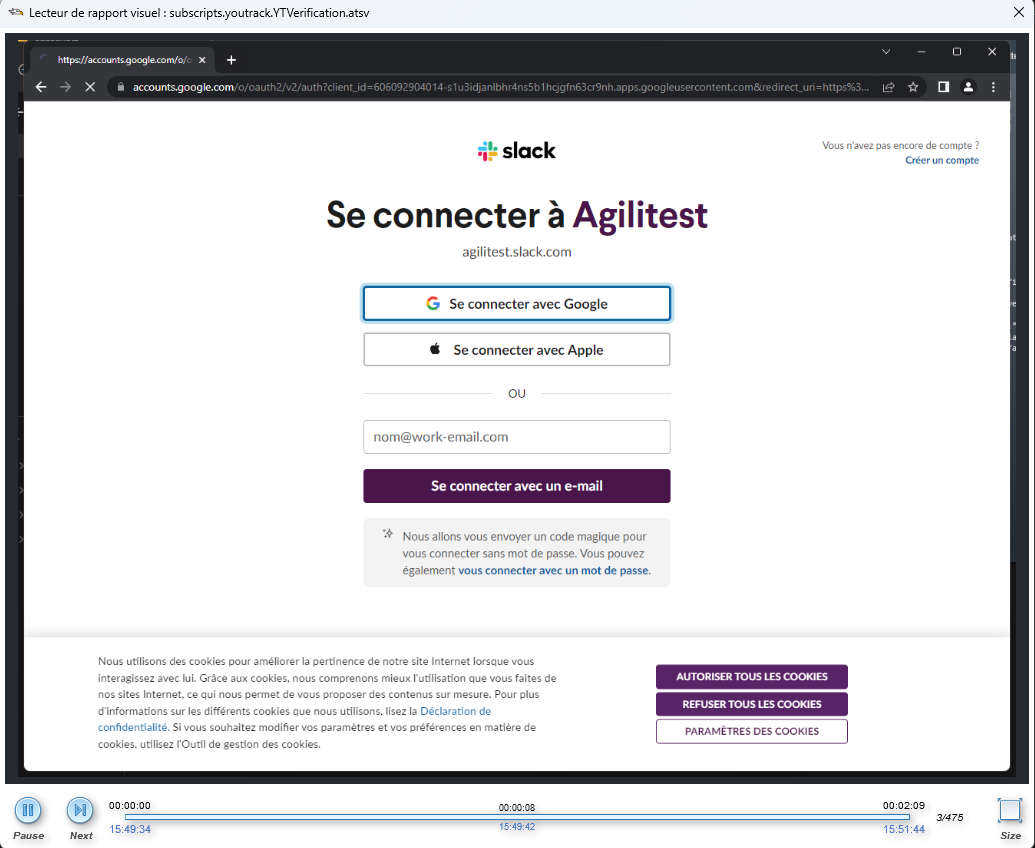Go back with the browser back arrow
The width and height of the screenshot is (1035, 848).
pyautogui.click(x=41, y=87)
